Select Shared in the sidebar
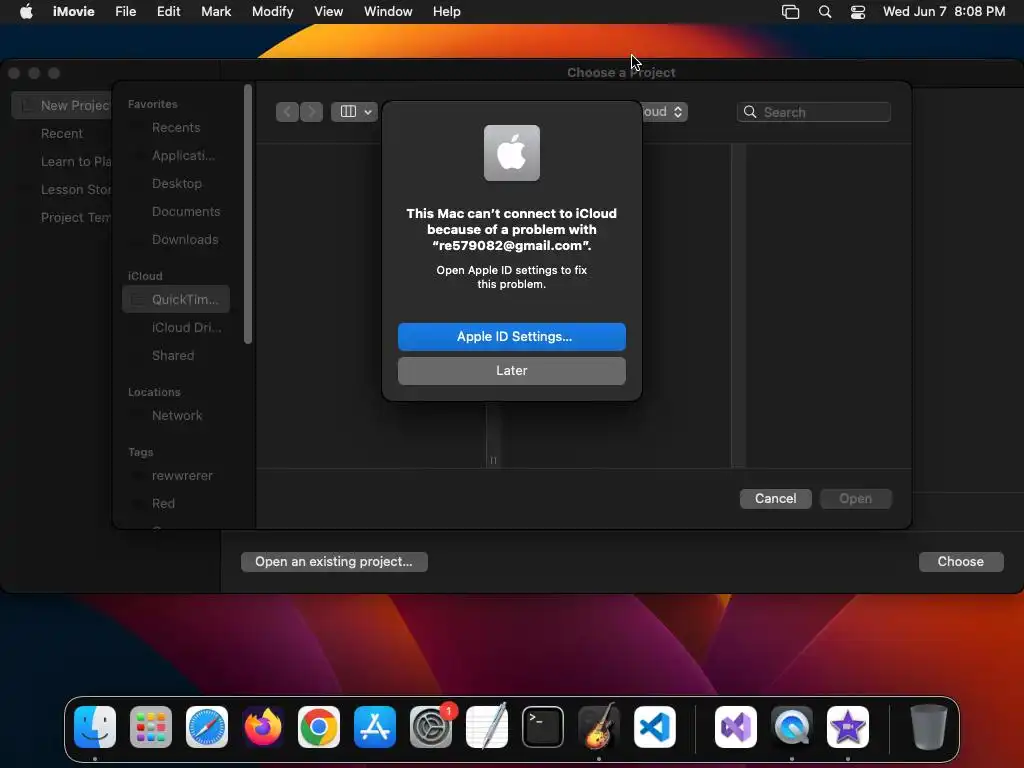 point(176,356)
